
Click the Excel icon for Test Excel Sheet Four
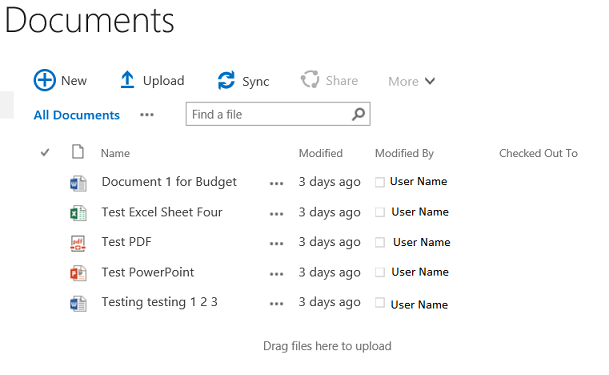(78, 213)
